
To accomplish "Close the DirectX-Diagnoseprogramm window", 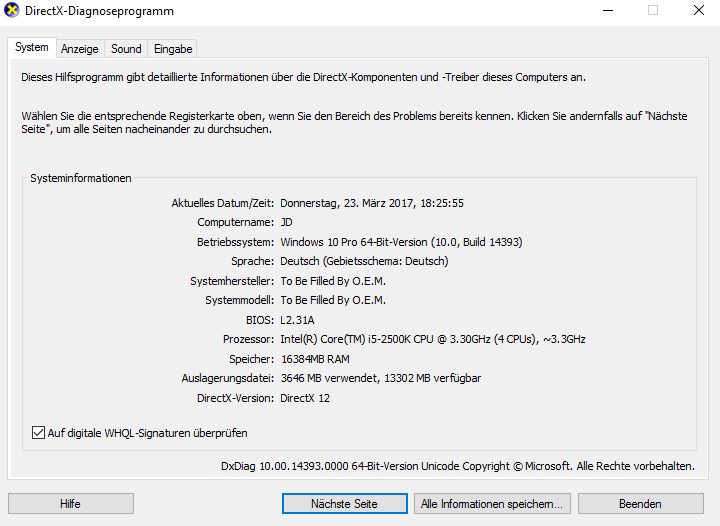I will (699, 10).
